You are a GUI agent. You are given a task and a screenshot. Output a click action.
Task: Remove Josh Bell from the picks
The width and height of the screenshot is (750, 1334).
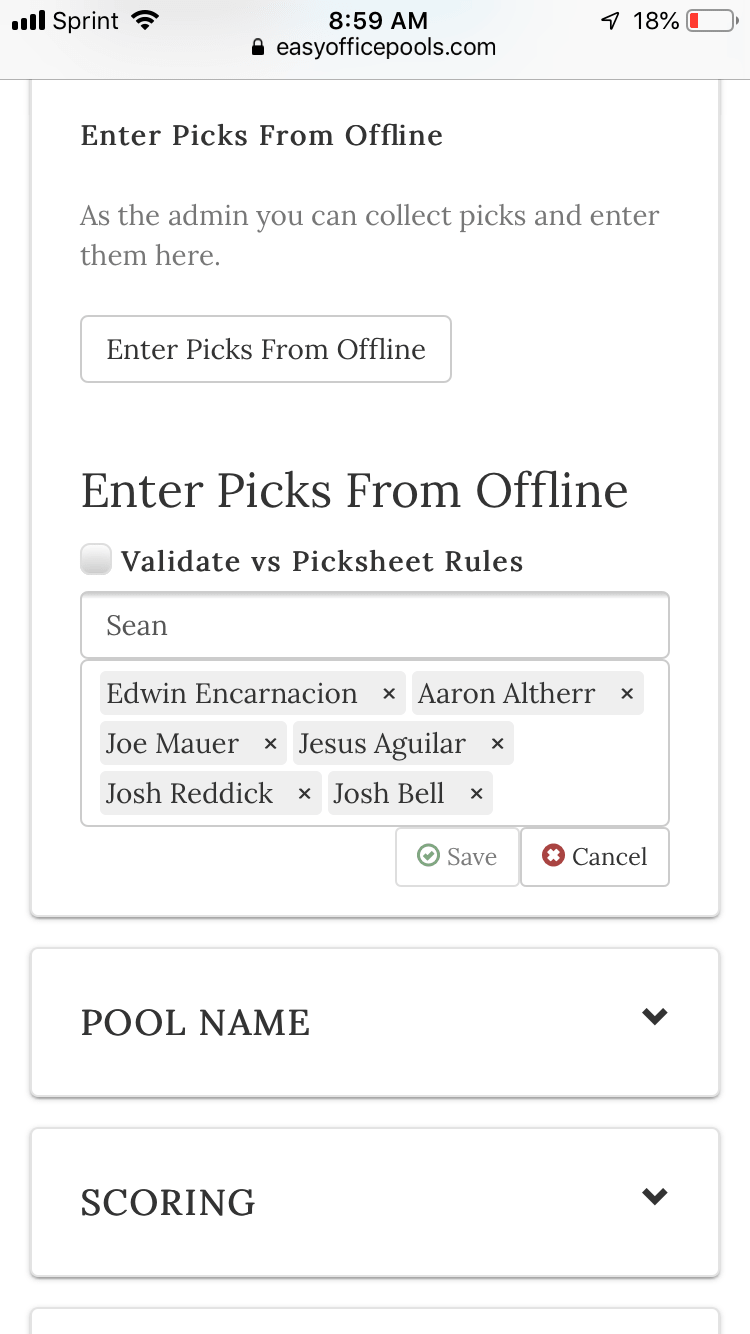coord(475,793)
